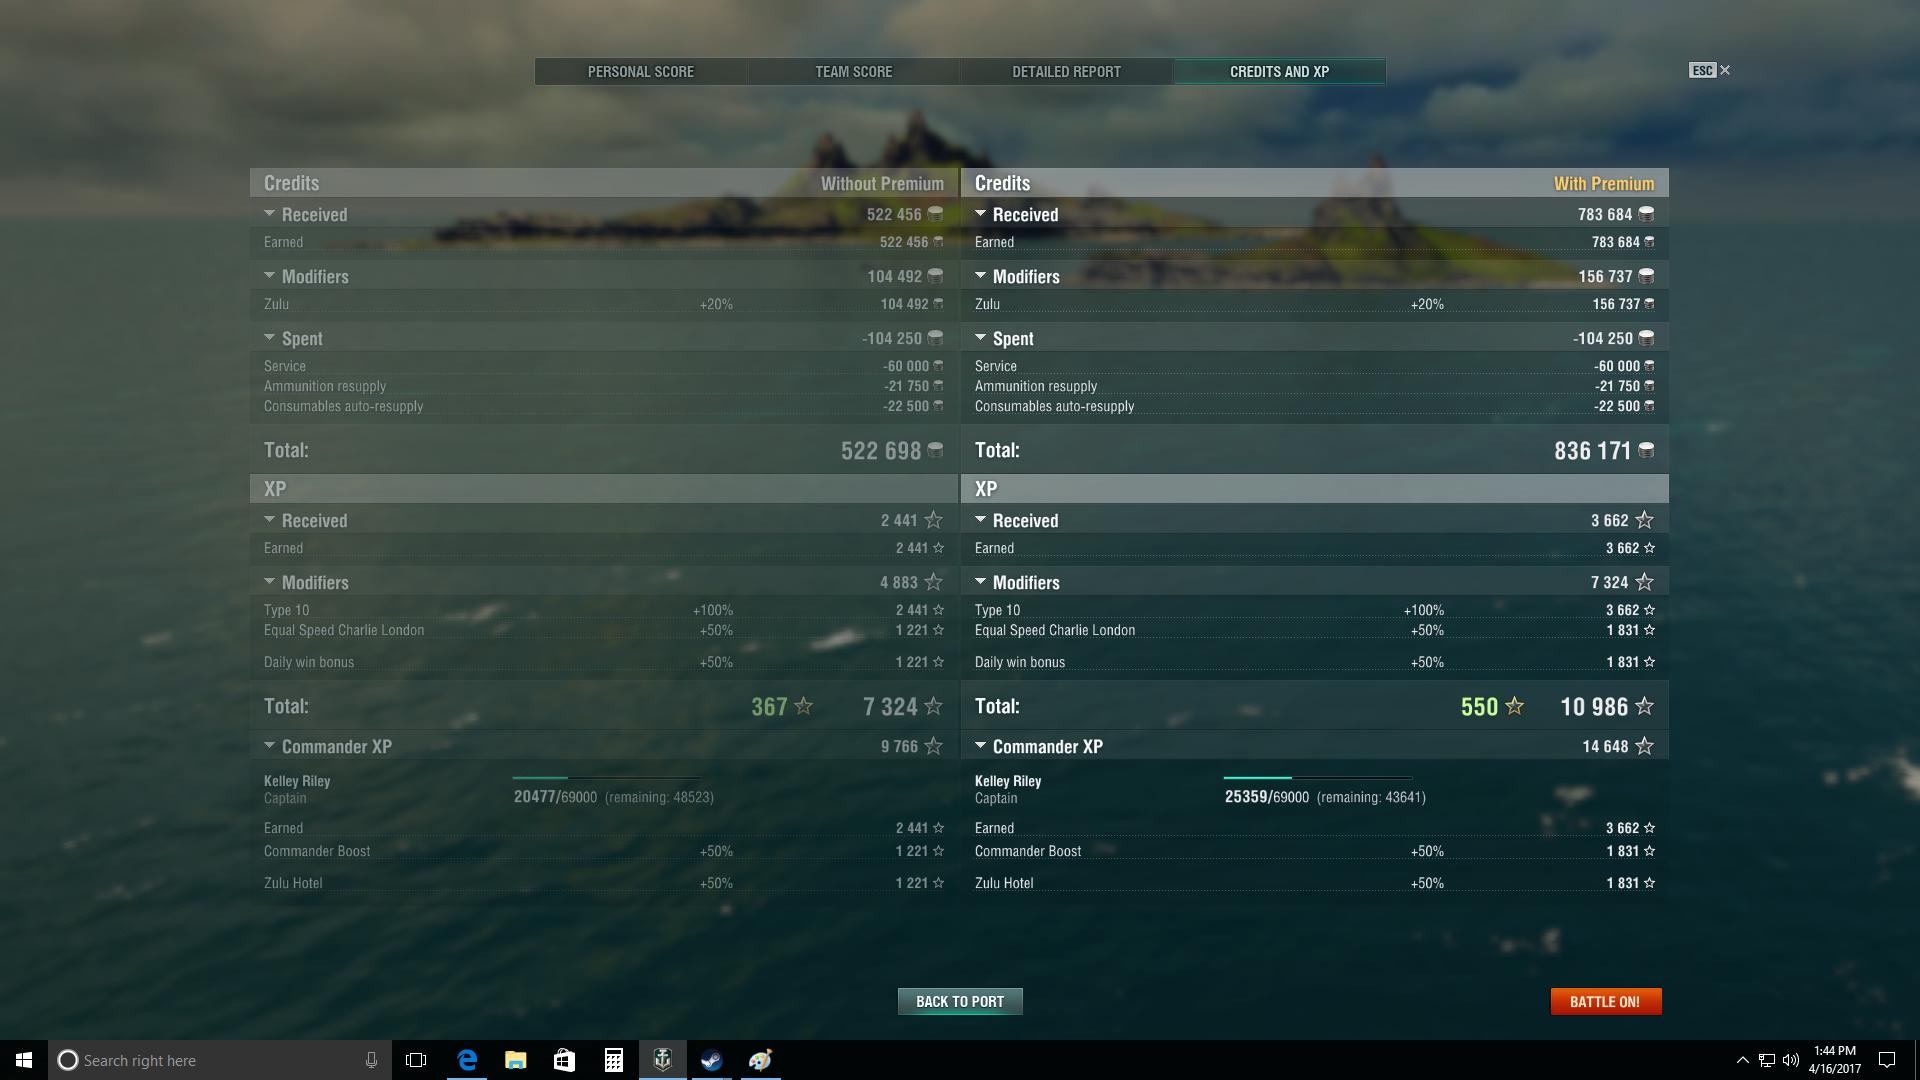The width and height of the screenshot is (1920, 1080).
Task: Collapse Commander XP in Without Premium column
Action: pos(269,746)
